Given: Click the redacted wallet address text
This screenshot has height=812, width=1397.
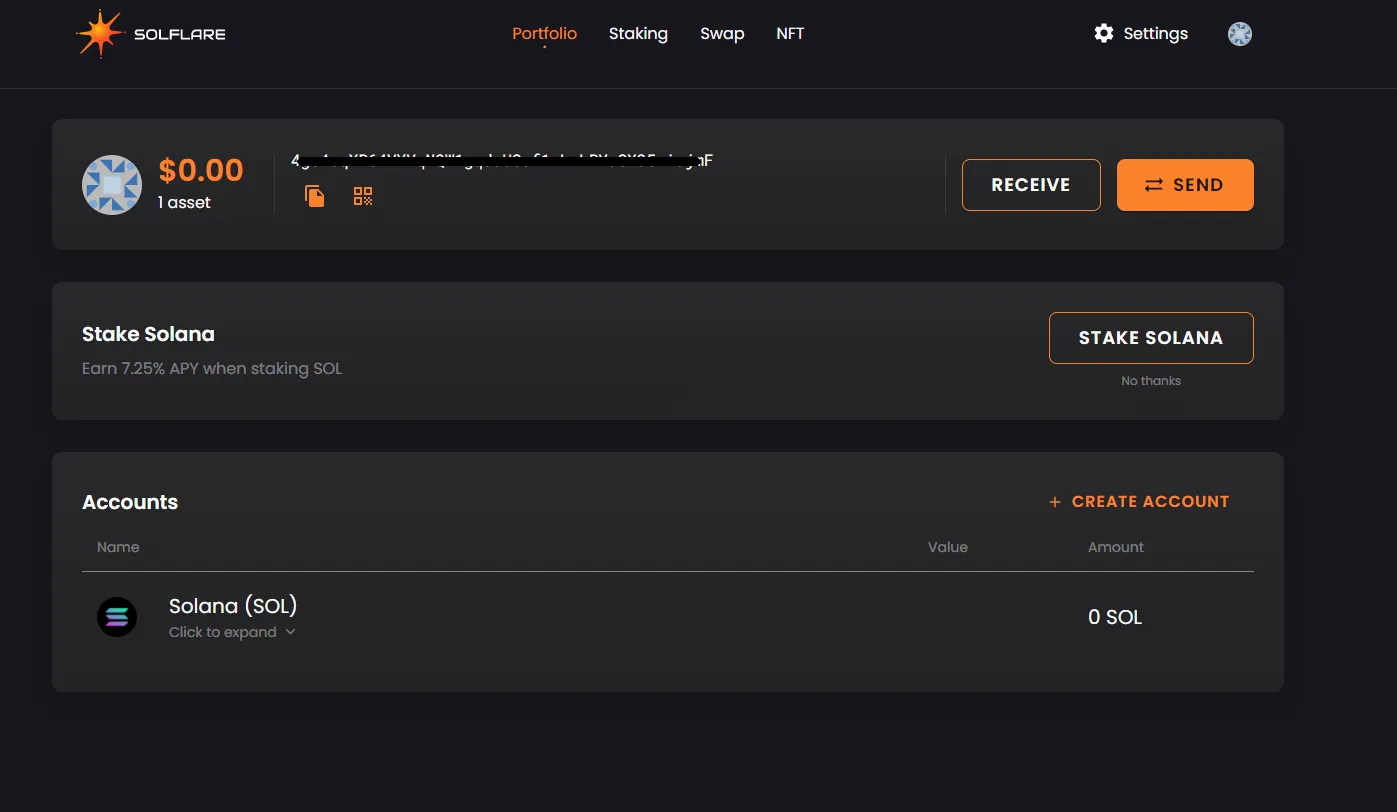Looking at the screenshot, I should (502, 160).
